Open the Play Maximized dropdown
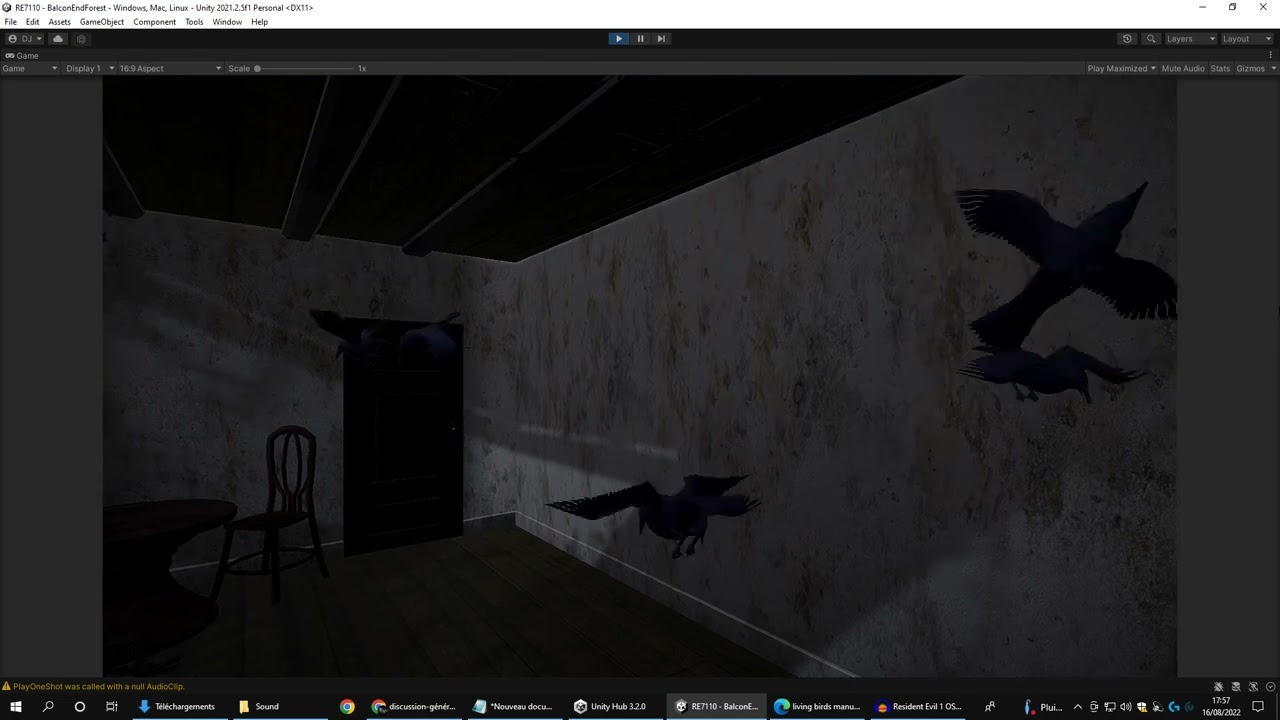1280x720 pixels. (1121, 68)
